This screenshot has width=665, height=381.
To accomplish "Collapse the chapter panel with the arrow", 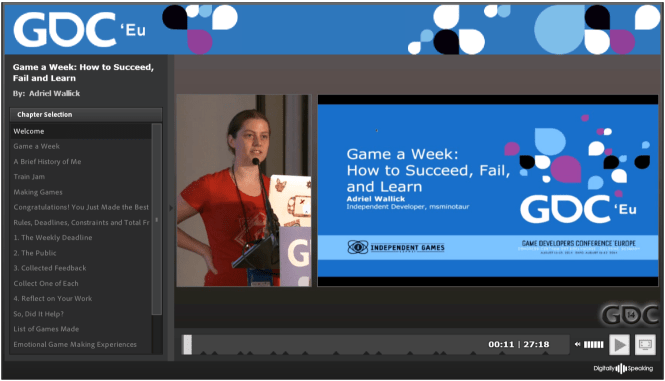I will tap(171, 208).
